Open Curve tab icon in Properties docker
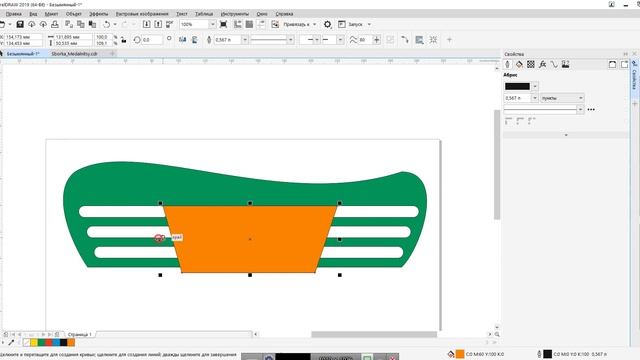This screenshot has height=360, width=640. pos(554,64)
